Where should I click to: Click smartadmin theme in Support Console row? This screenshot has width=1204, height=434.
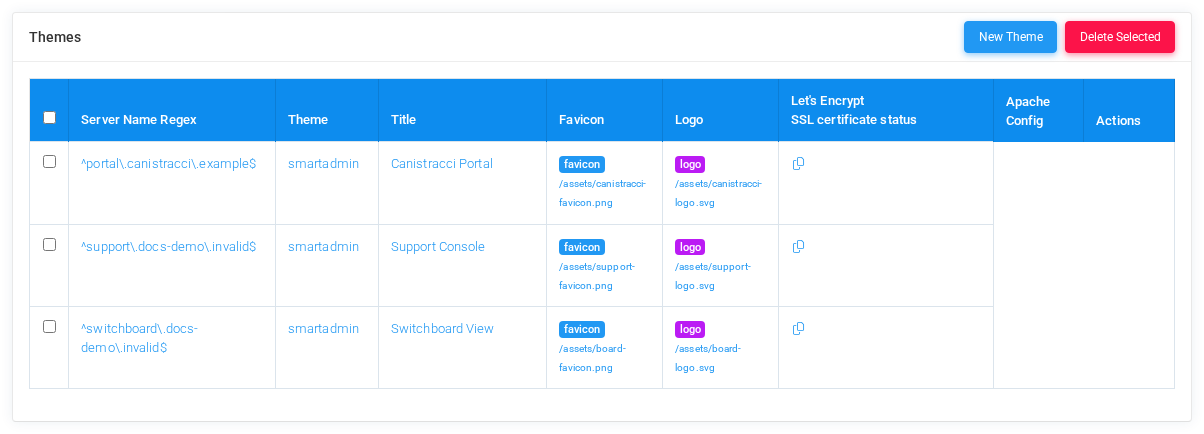(323, 247)
